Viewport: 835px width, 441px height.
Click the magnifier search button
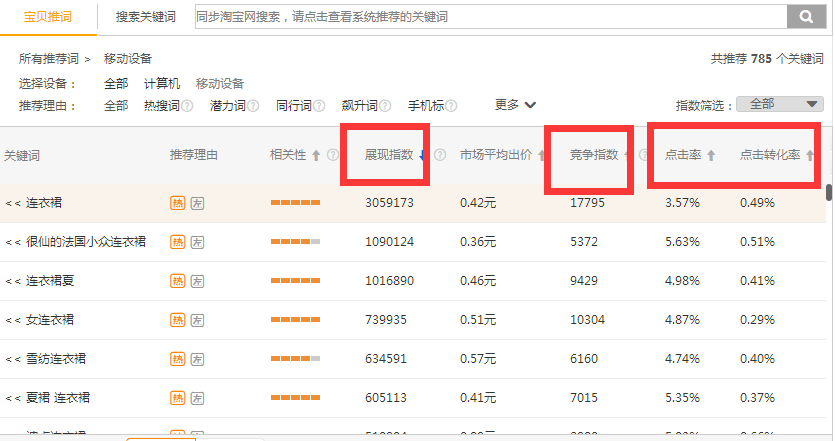[805, 17]
